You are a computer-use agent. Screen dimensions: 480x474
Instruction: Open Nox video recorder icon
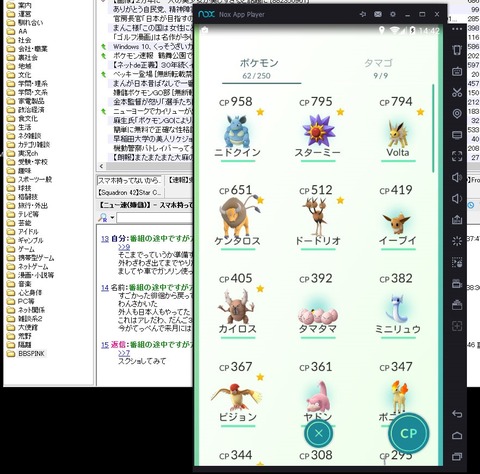click(457, 284)
